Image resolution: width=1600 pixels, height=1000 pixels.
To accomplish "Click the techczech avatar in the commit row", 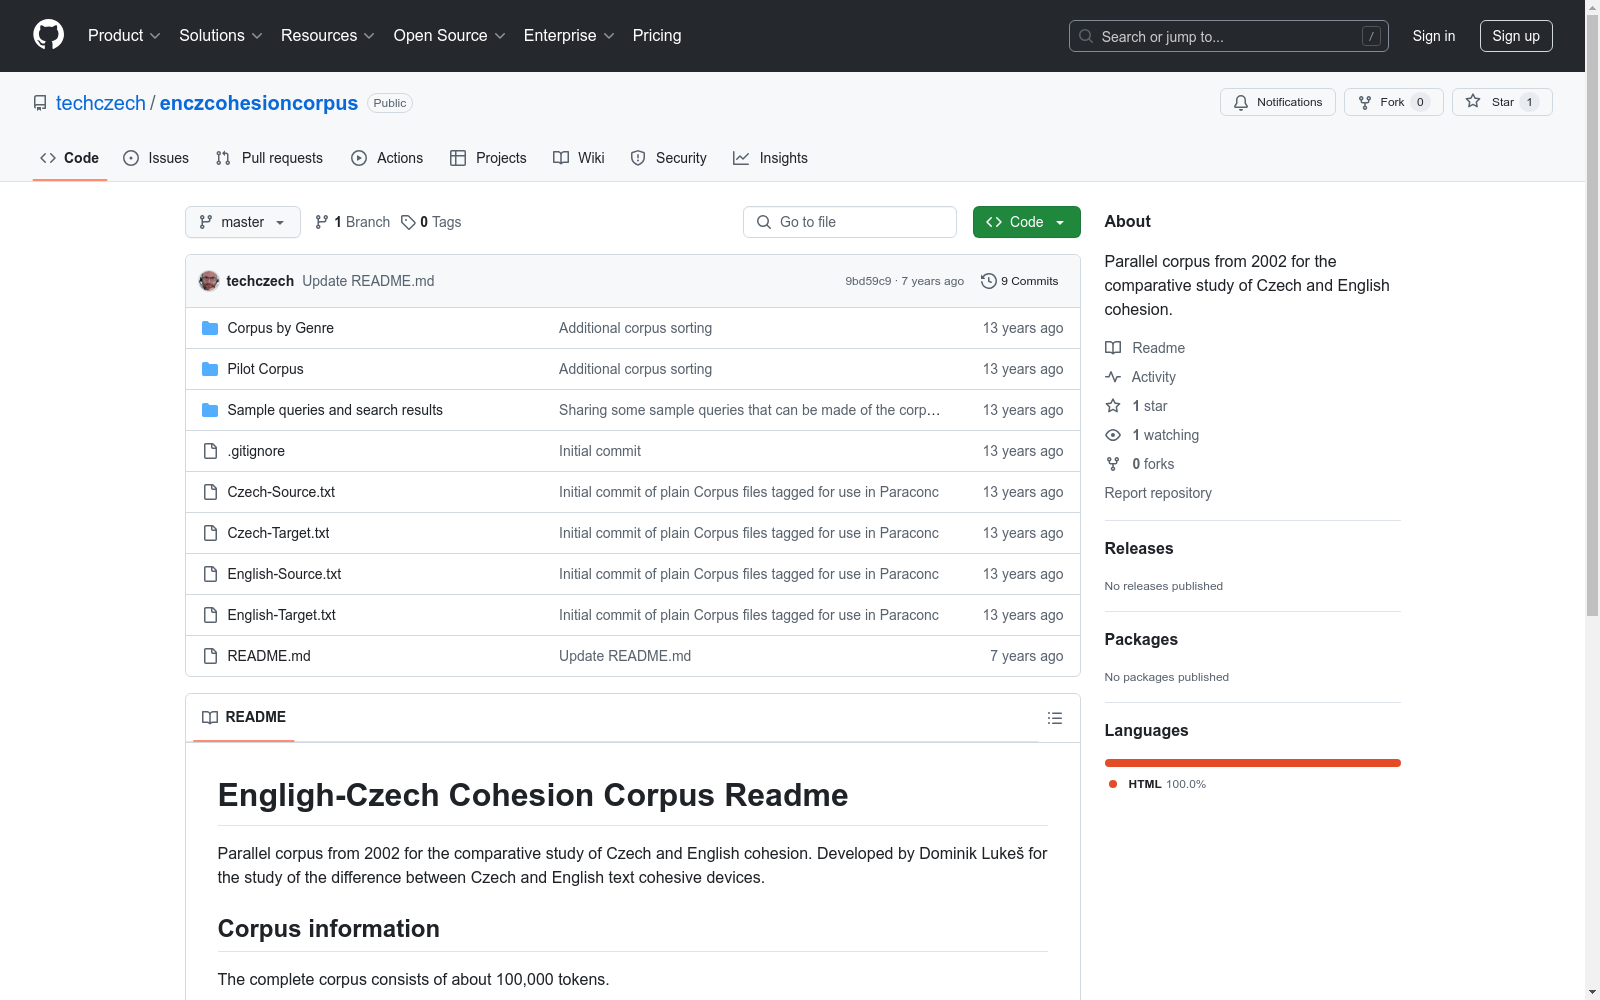I will [209, 281].
